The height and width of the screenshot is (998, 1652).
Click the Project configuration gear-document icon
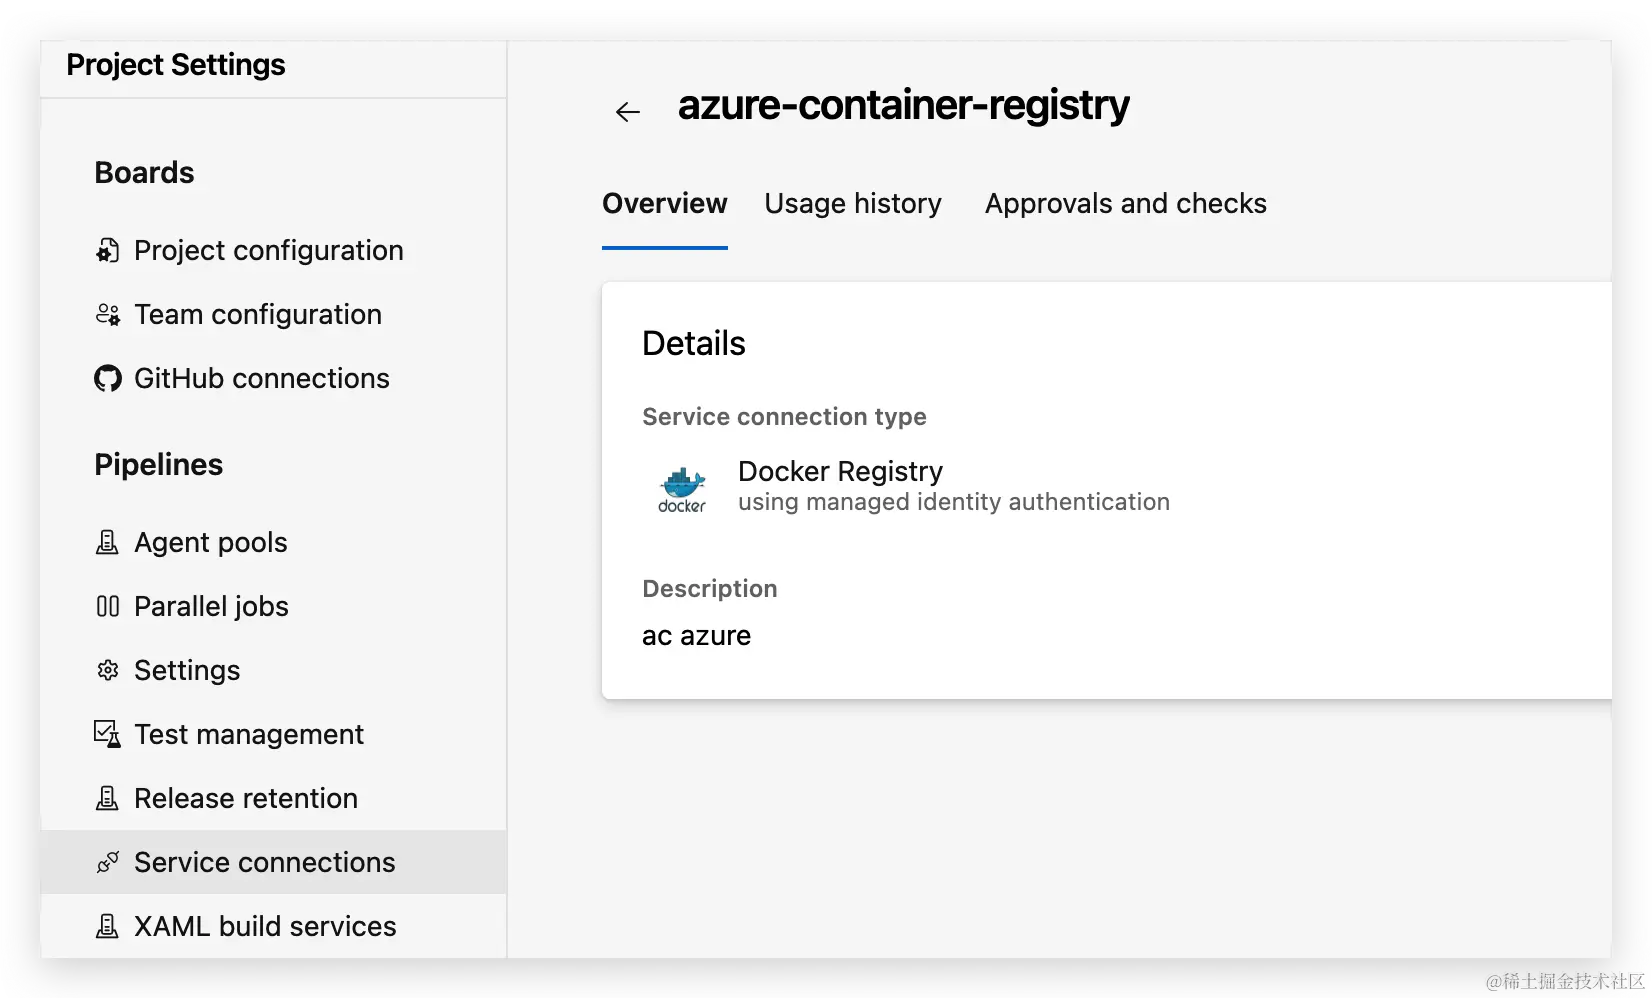click(x=107, y=250)
